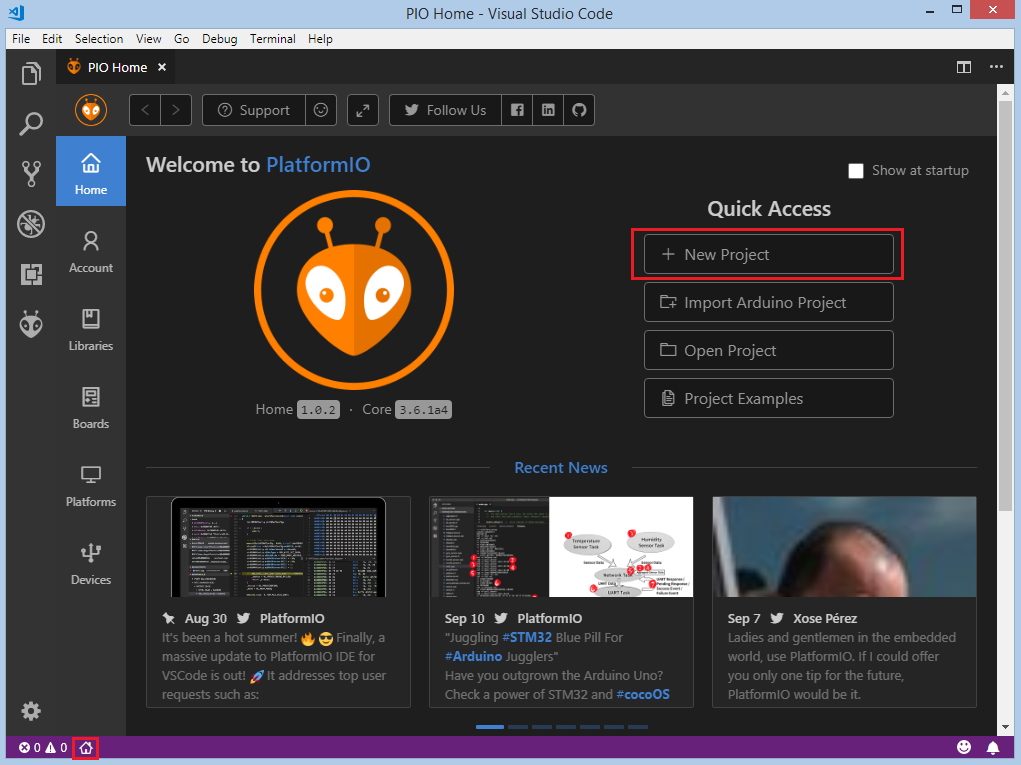Viewport: 1021px width, 765px height.
Task: Open the Devices panel in PIO sidebar
Action: 90,563
